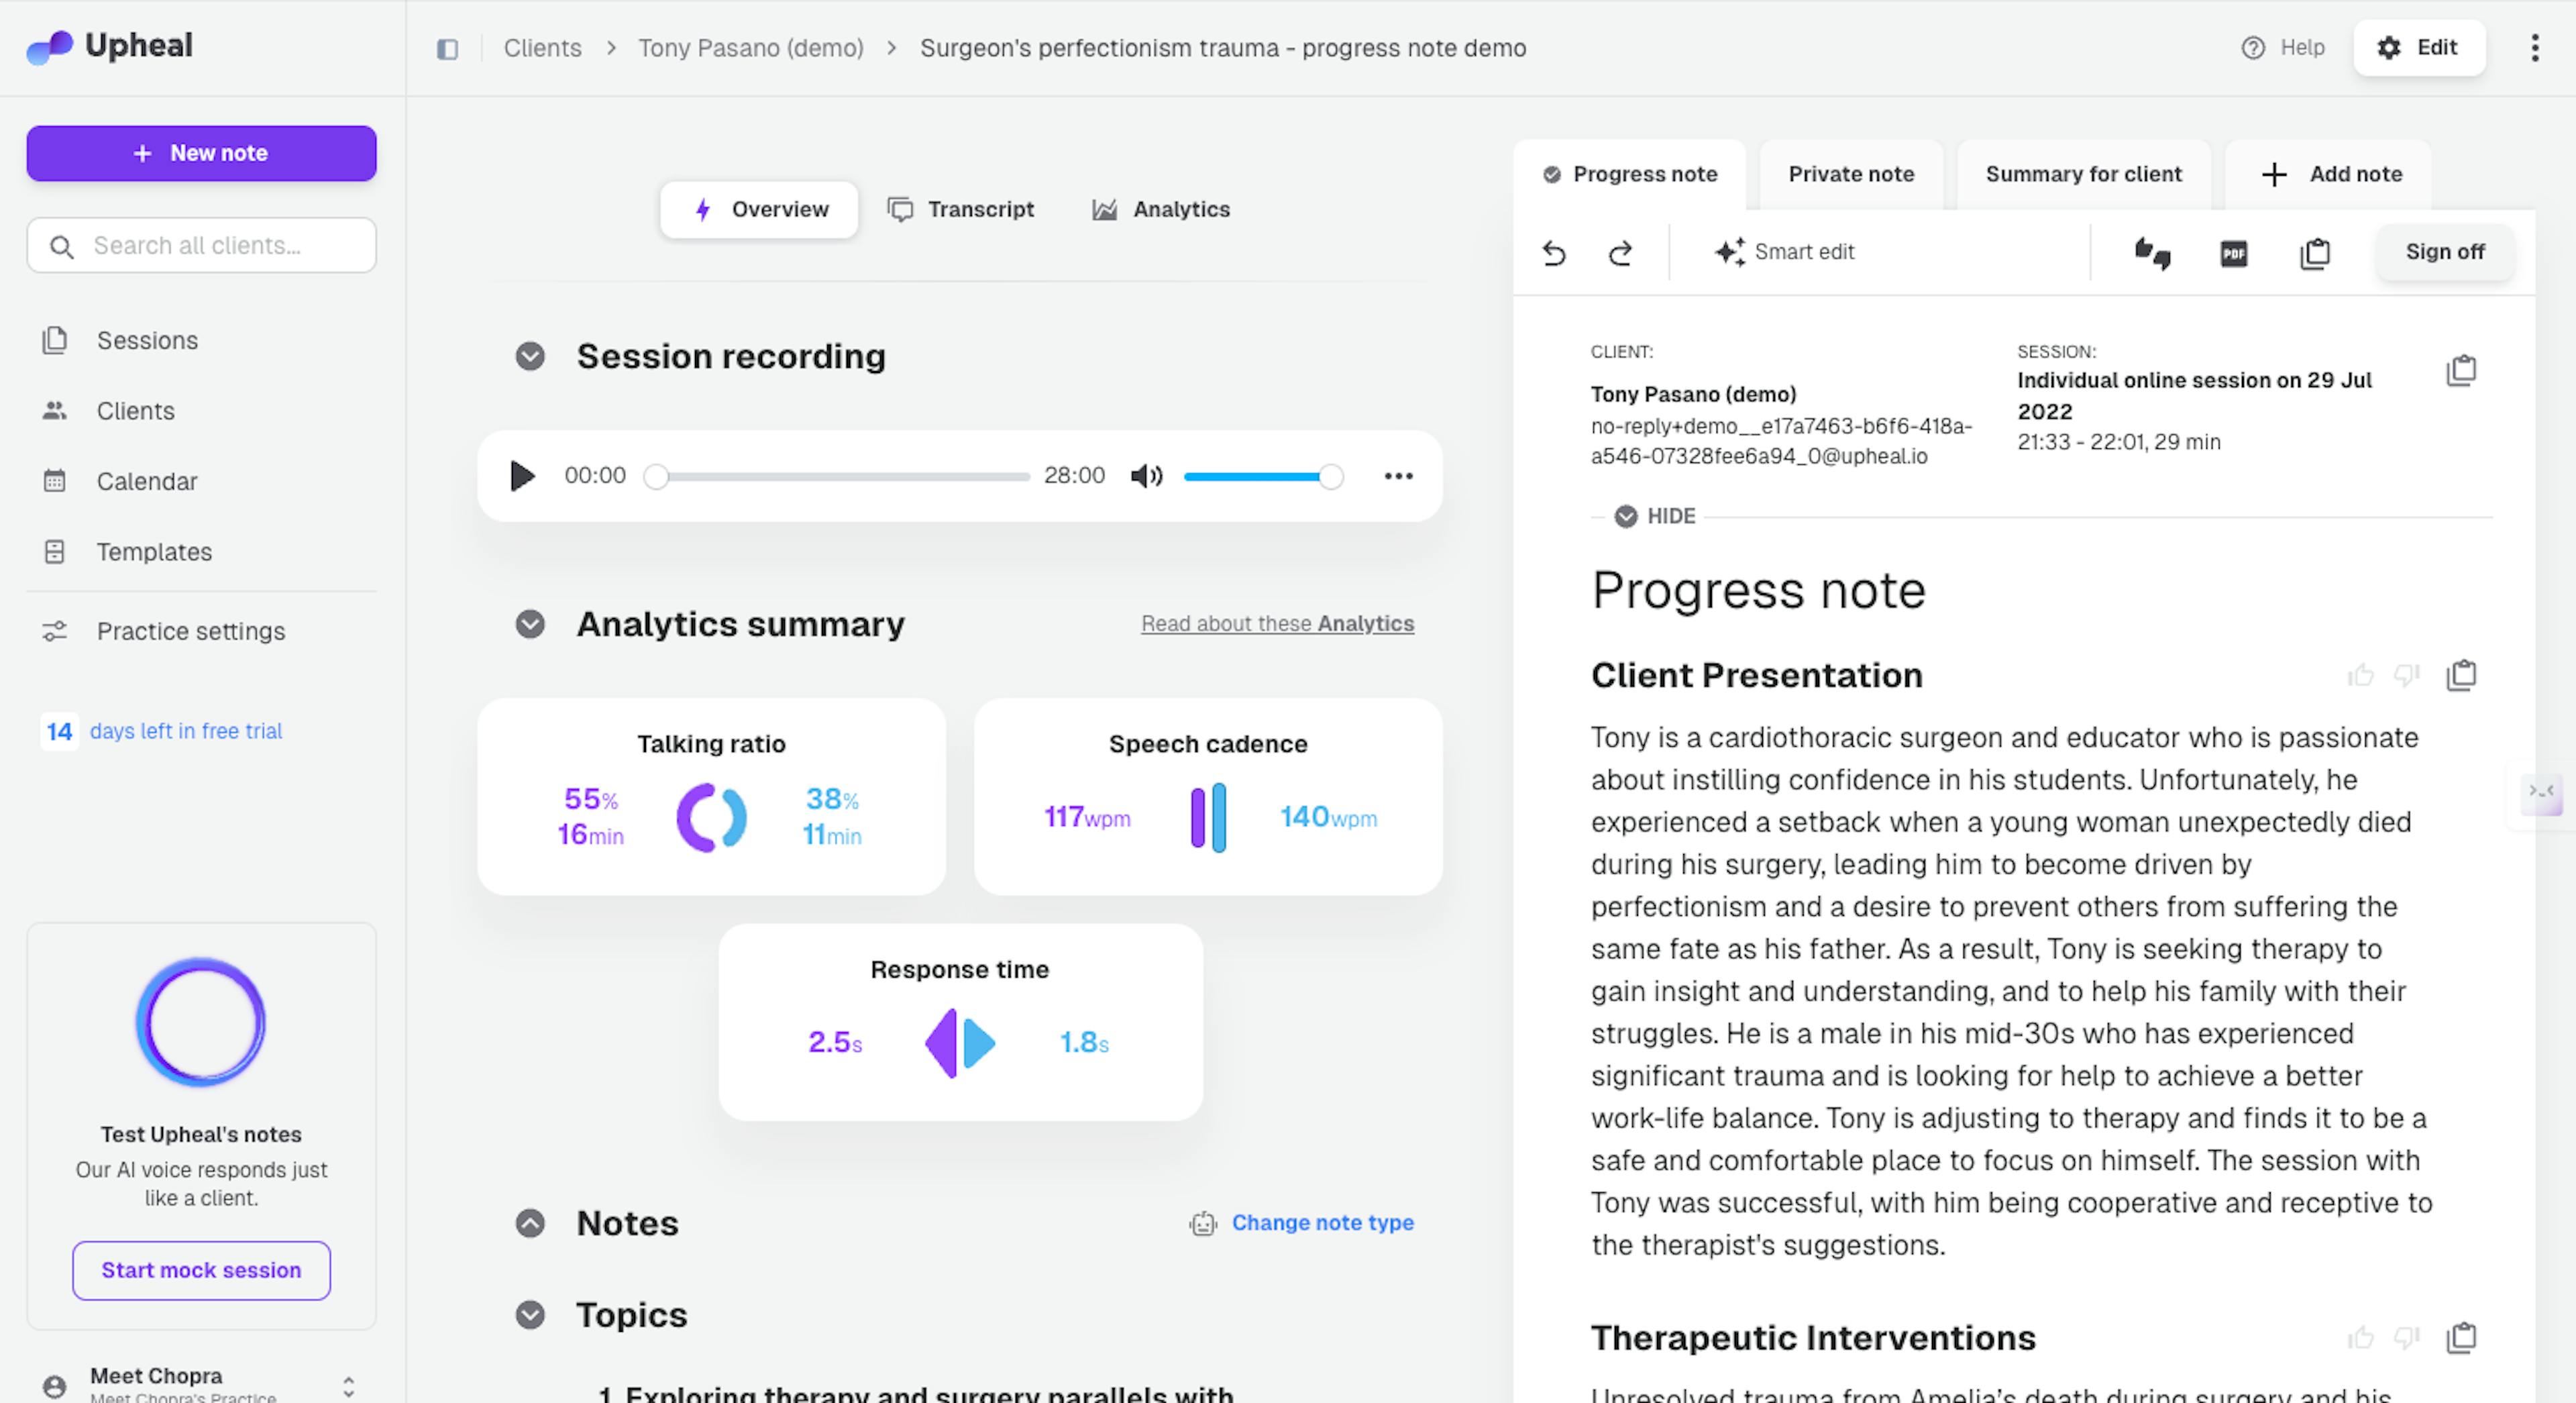2576x1403 pixels.
Task: Export the note as PDF
Action: coord(2233,253)
